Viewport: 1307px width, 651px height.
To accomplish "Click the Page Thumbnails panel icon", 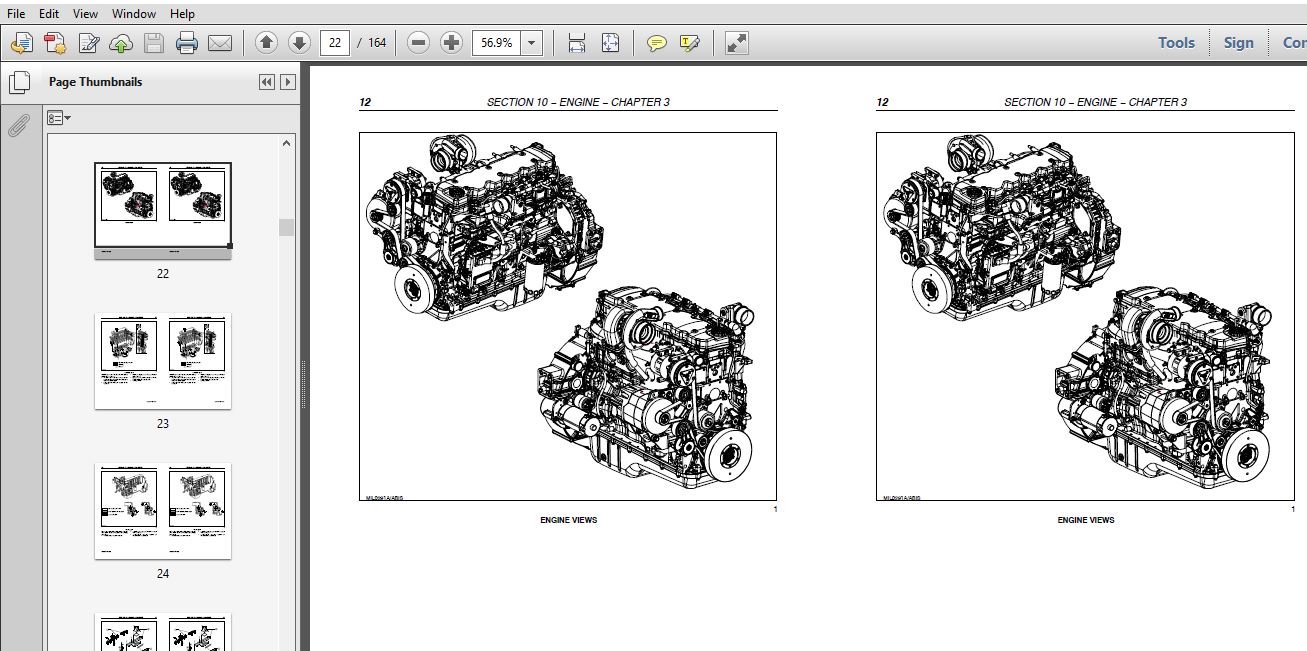I will click(x=19, y=83).
